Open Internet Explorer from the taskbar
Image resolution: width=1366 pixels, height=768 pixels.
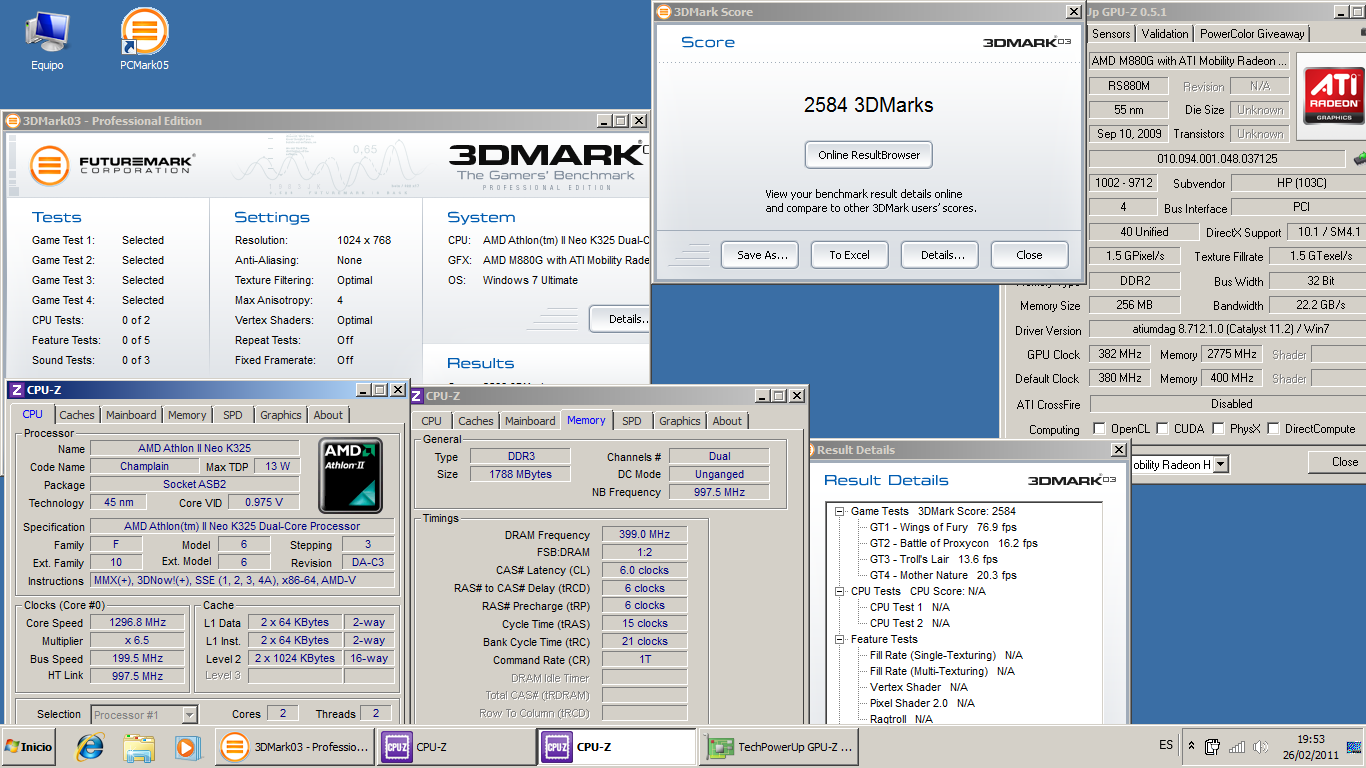click(x=91, y=746)
